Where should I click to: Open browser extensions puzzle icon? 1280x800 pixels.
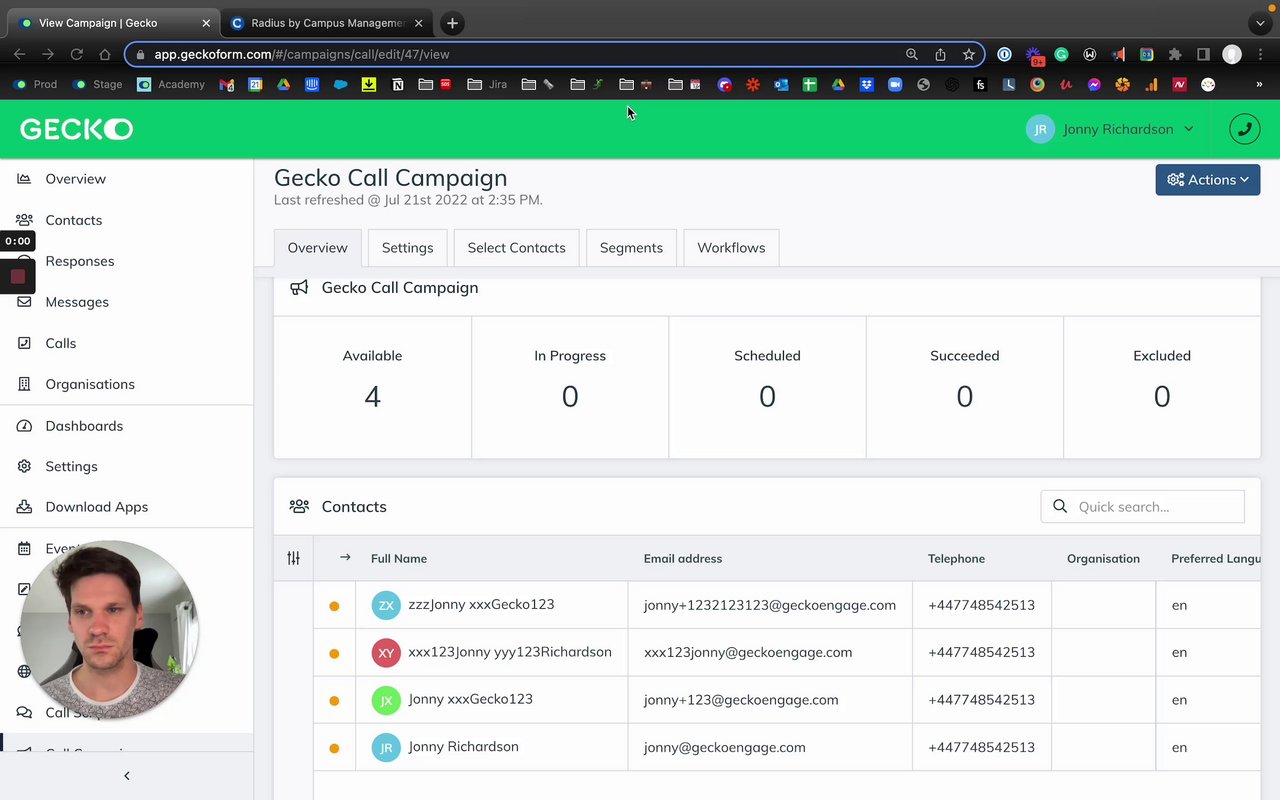(1175, 54)
